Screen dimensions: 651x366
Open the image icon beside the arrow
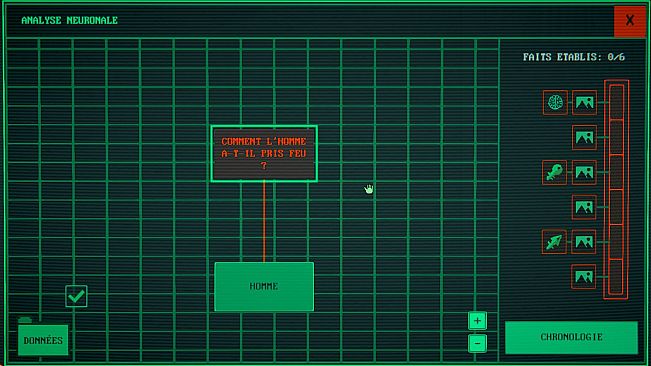(584, 242)
